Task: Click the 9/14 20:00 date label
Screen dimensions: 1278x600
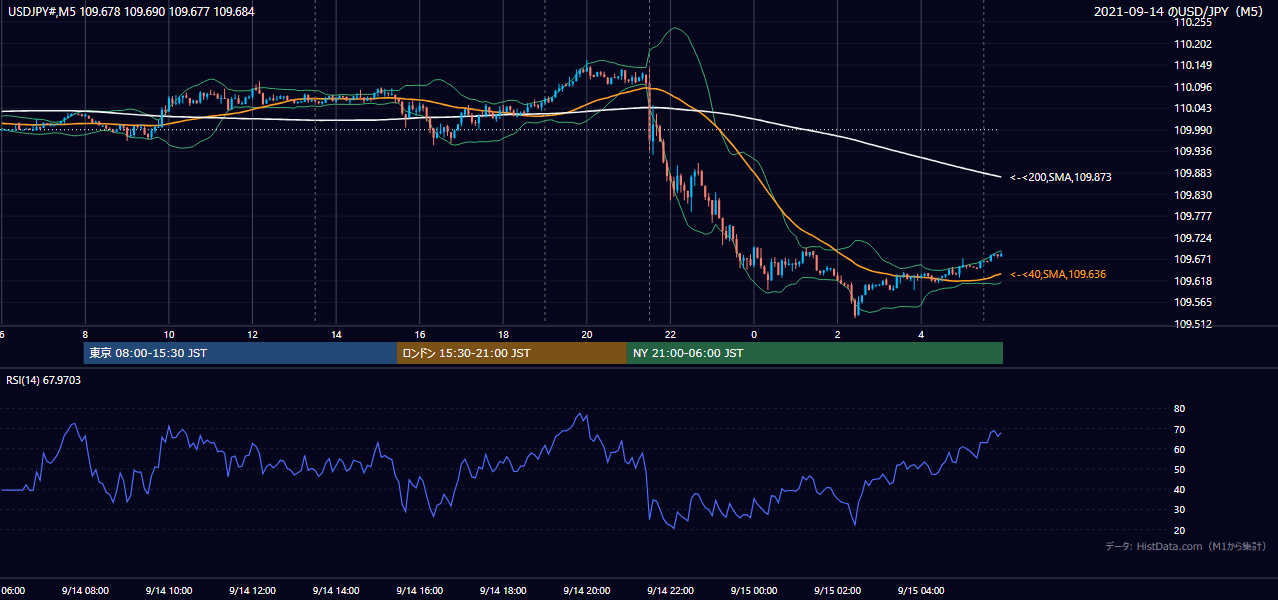Action: coord(587,590)
